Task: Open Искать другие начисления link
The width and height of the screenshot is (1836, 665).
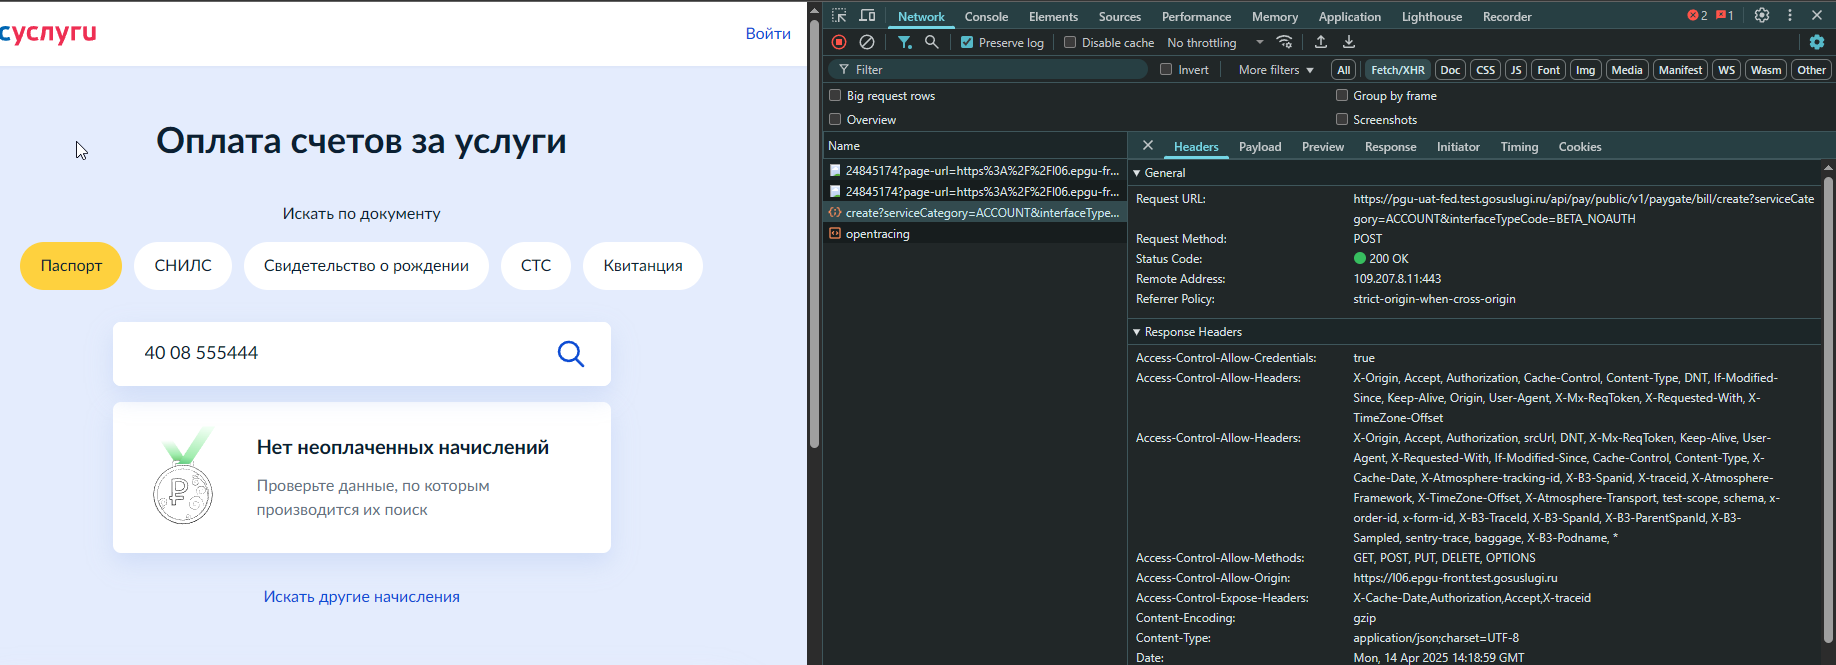Action: (362, 596)
